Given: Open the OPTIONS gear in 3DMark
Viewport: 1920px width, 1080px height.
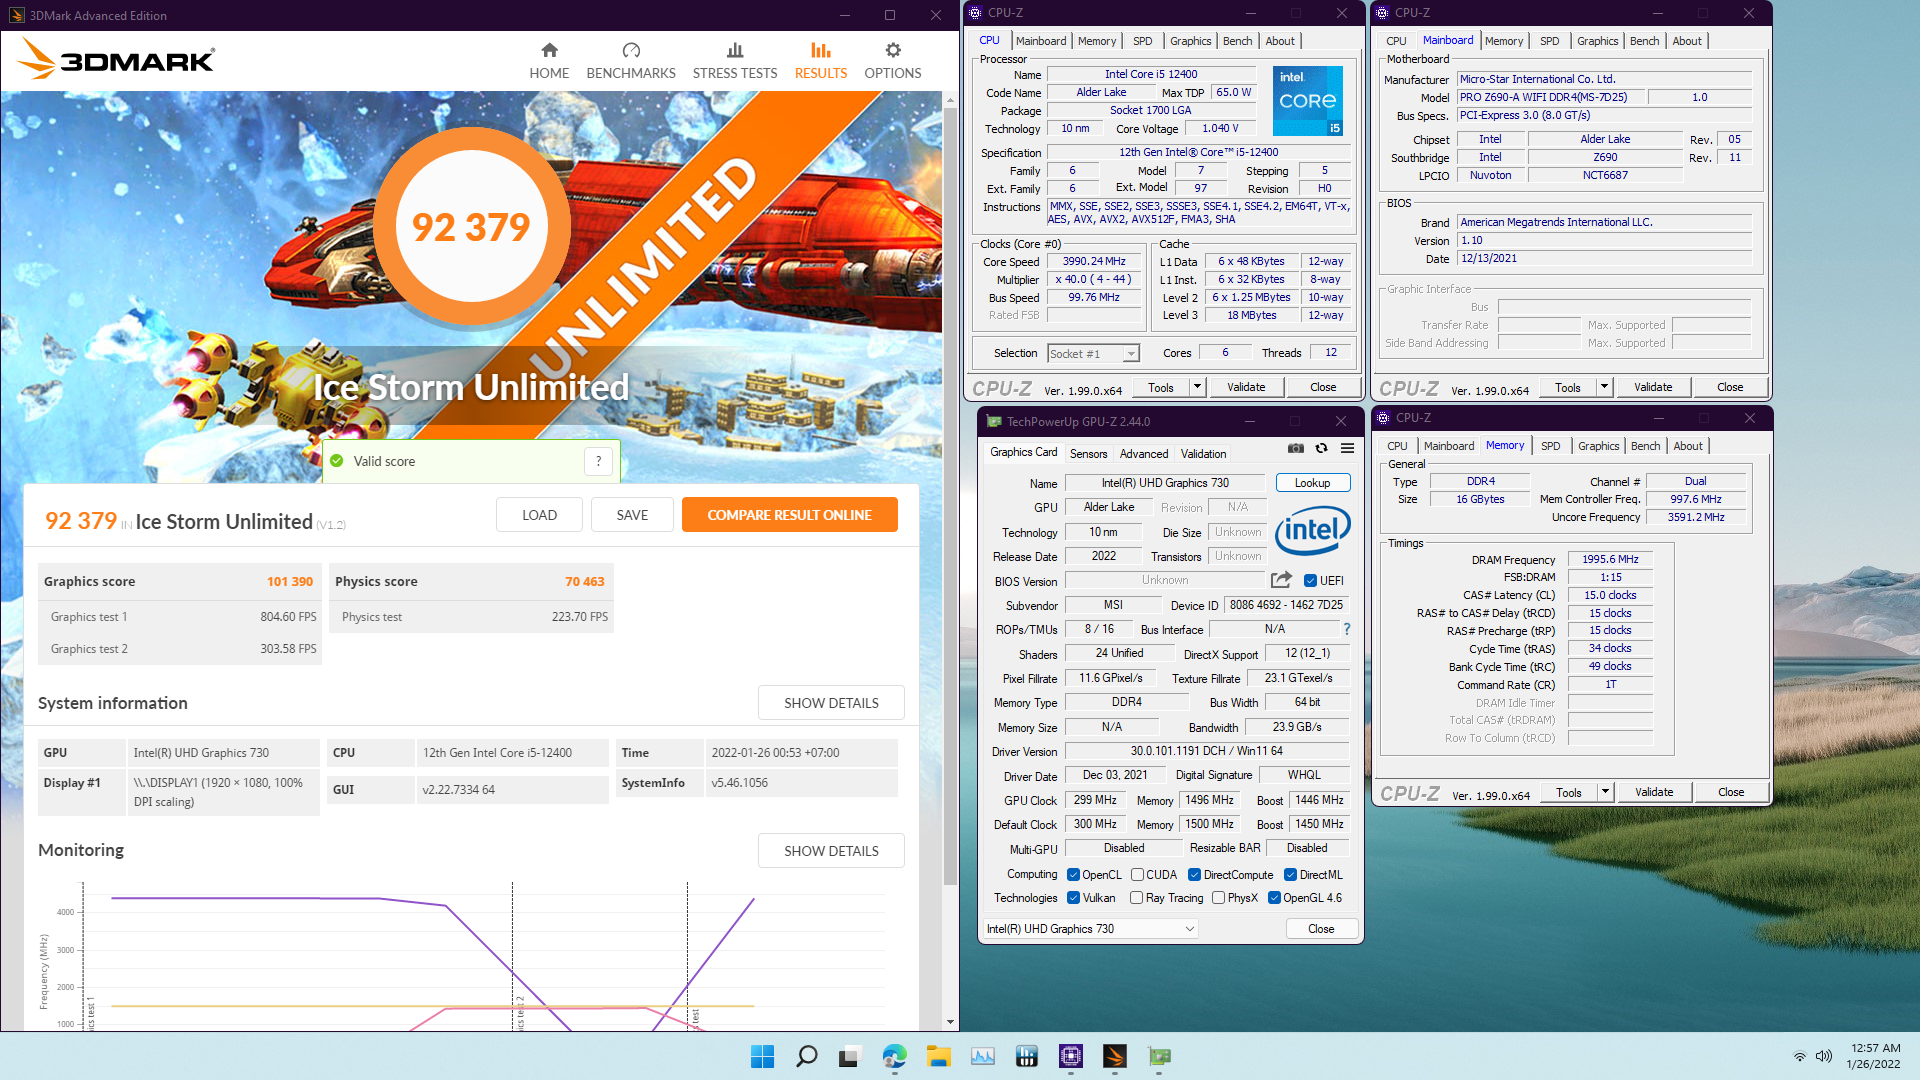Looking at the screenshot, I should coord(893,61).
